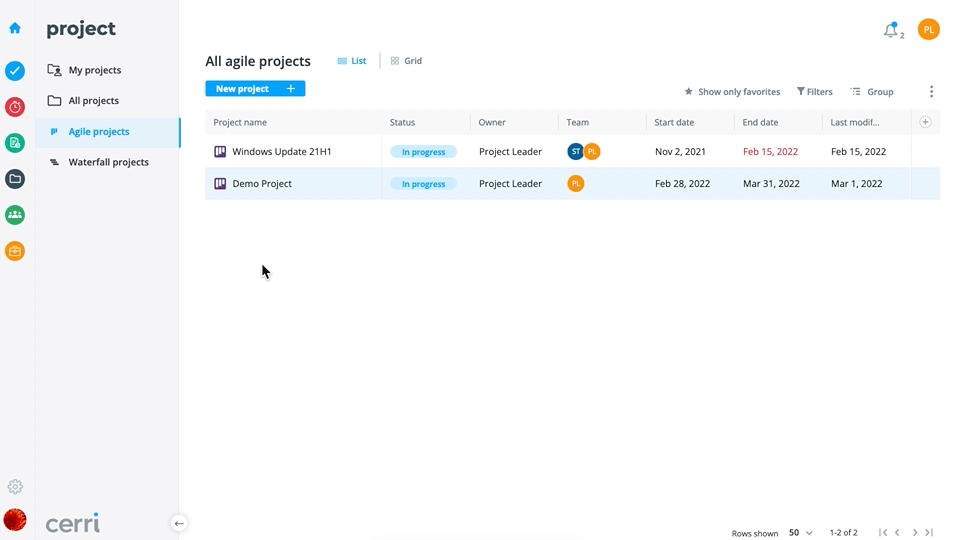The width and height of the screenshot is (960, 540).
Task: Open notifications bell icon
Action: [x=891, y=30]
